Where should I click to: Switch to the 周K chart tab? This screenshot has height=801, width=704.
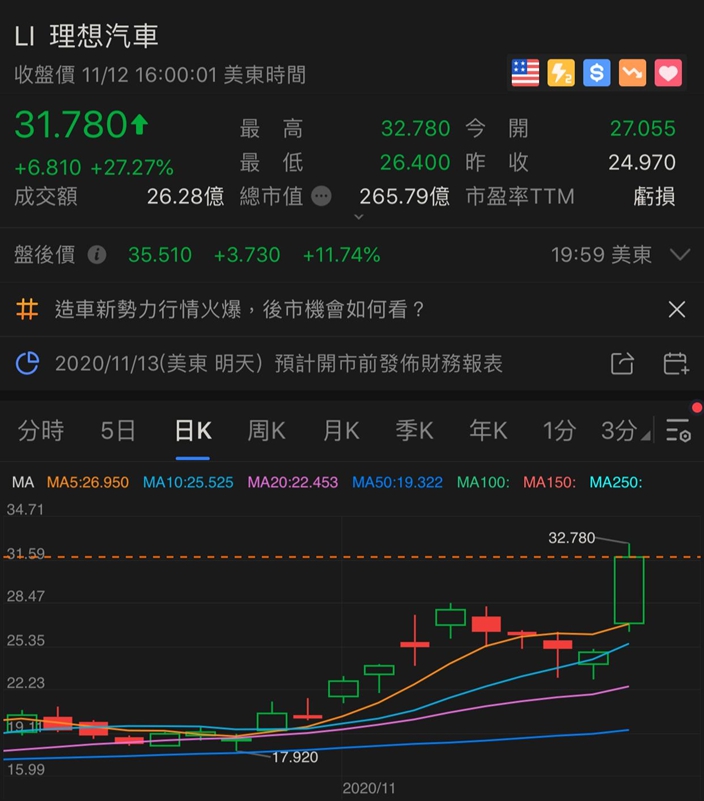266,431
